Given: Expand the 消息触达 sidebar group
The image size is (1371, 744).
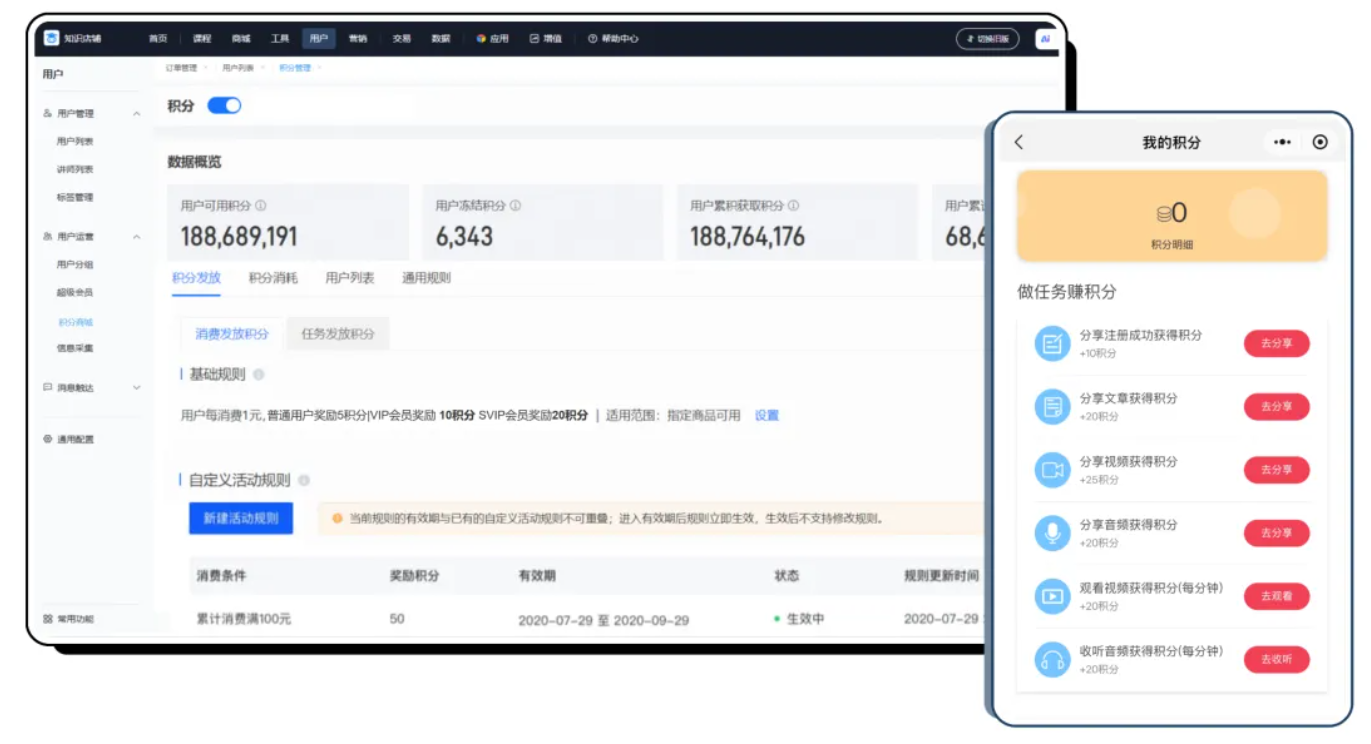Looking at the screenshot, I should [137, 388].
